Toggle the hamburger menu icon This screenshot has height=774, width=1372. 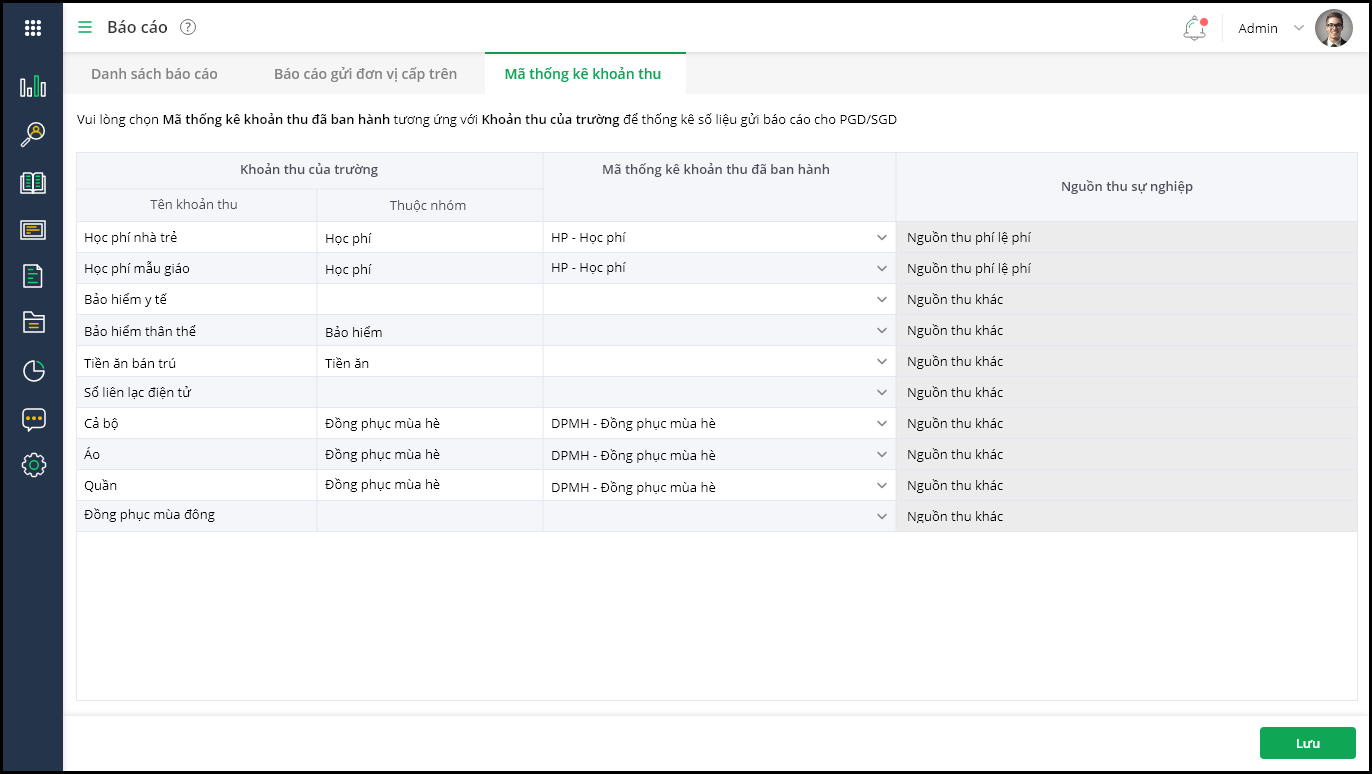pyautogui.click(x=85, y=27)
